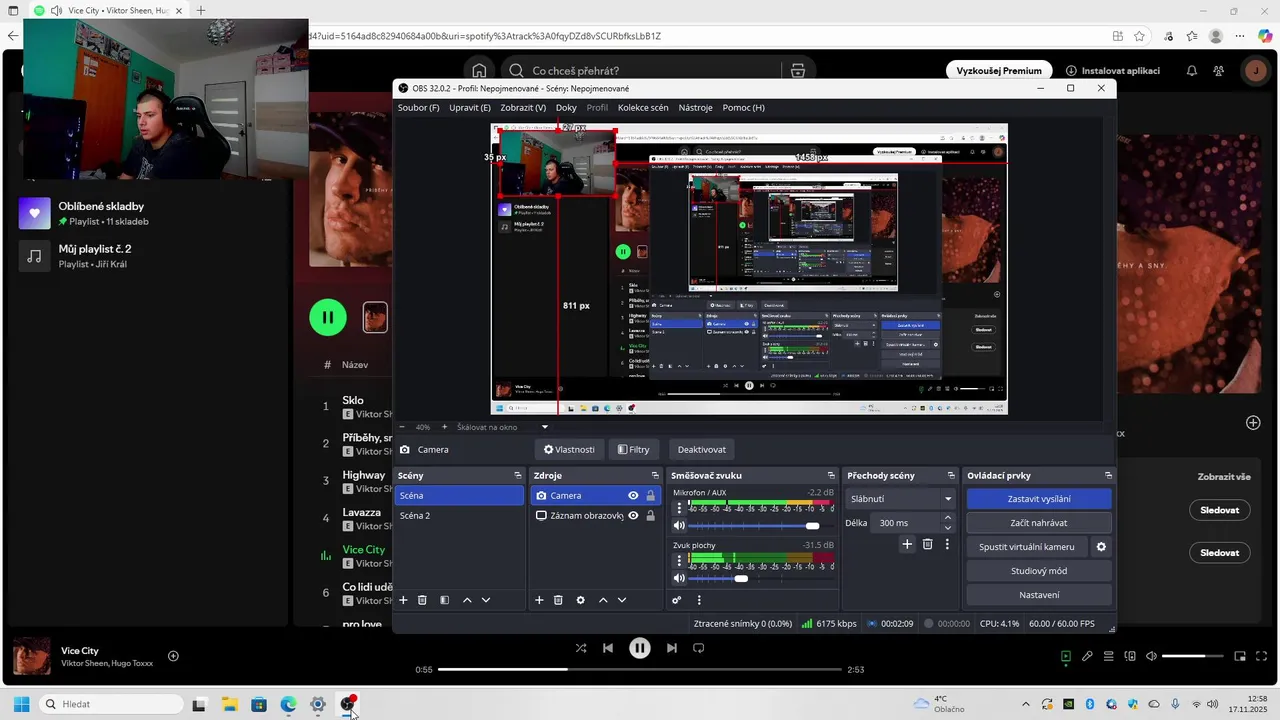This screenshot has height=720, width=1280.
Task: Open Mikrofon / AUX options three-dot menu
Action: (x=680, y=508)
